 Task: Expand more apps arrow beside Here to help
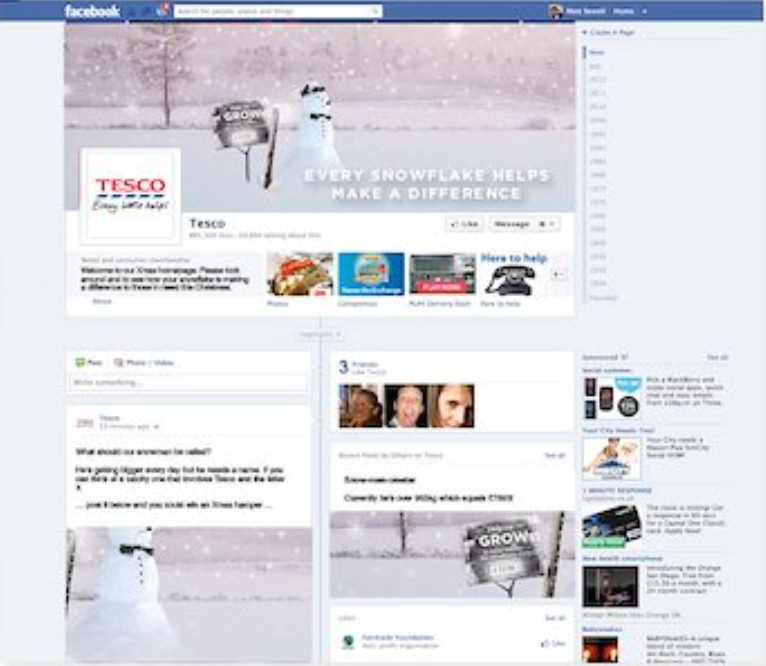click(558, 275)
